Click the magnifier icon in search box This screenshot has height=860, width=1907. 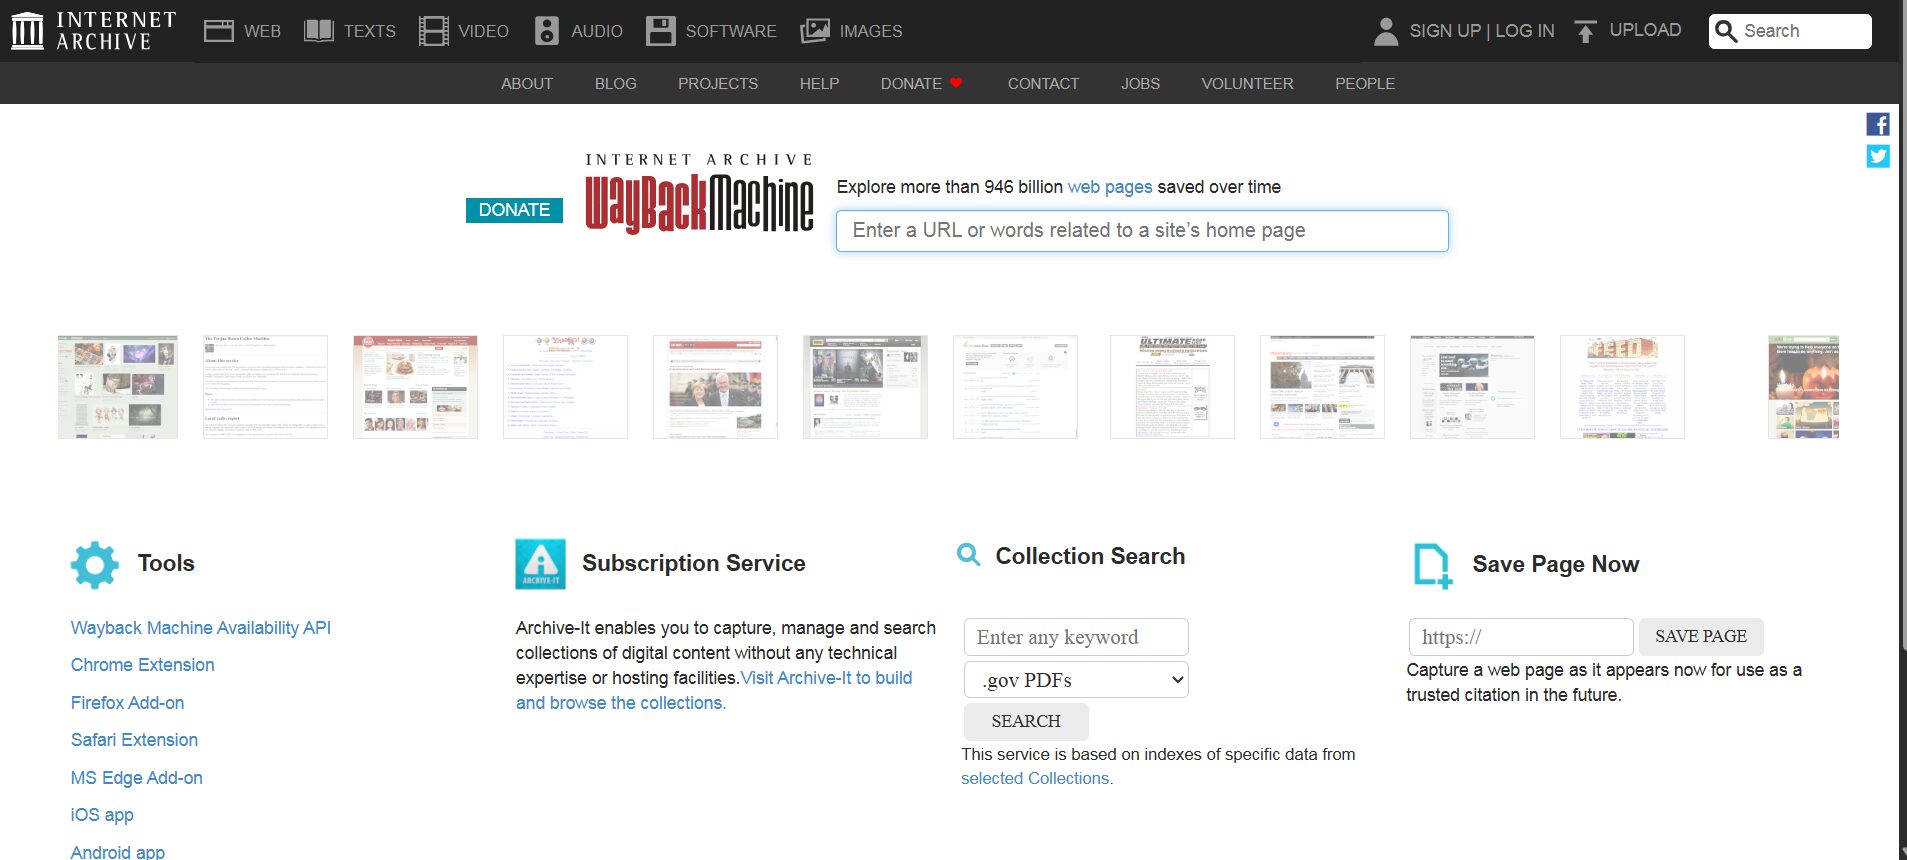1726,31
